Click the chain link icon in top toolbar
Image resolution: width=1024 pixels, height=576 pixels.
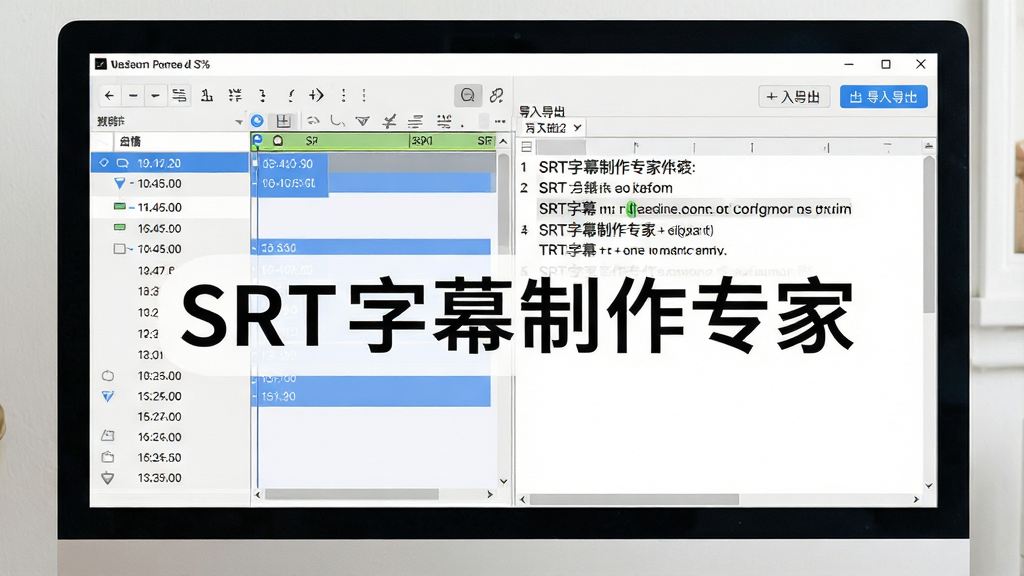[496, 95]
